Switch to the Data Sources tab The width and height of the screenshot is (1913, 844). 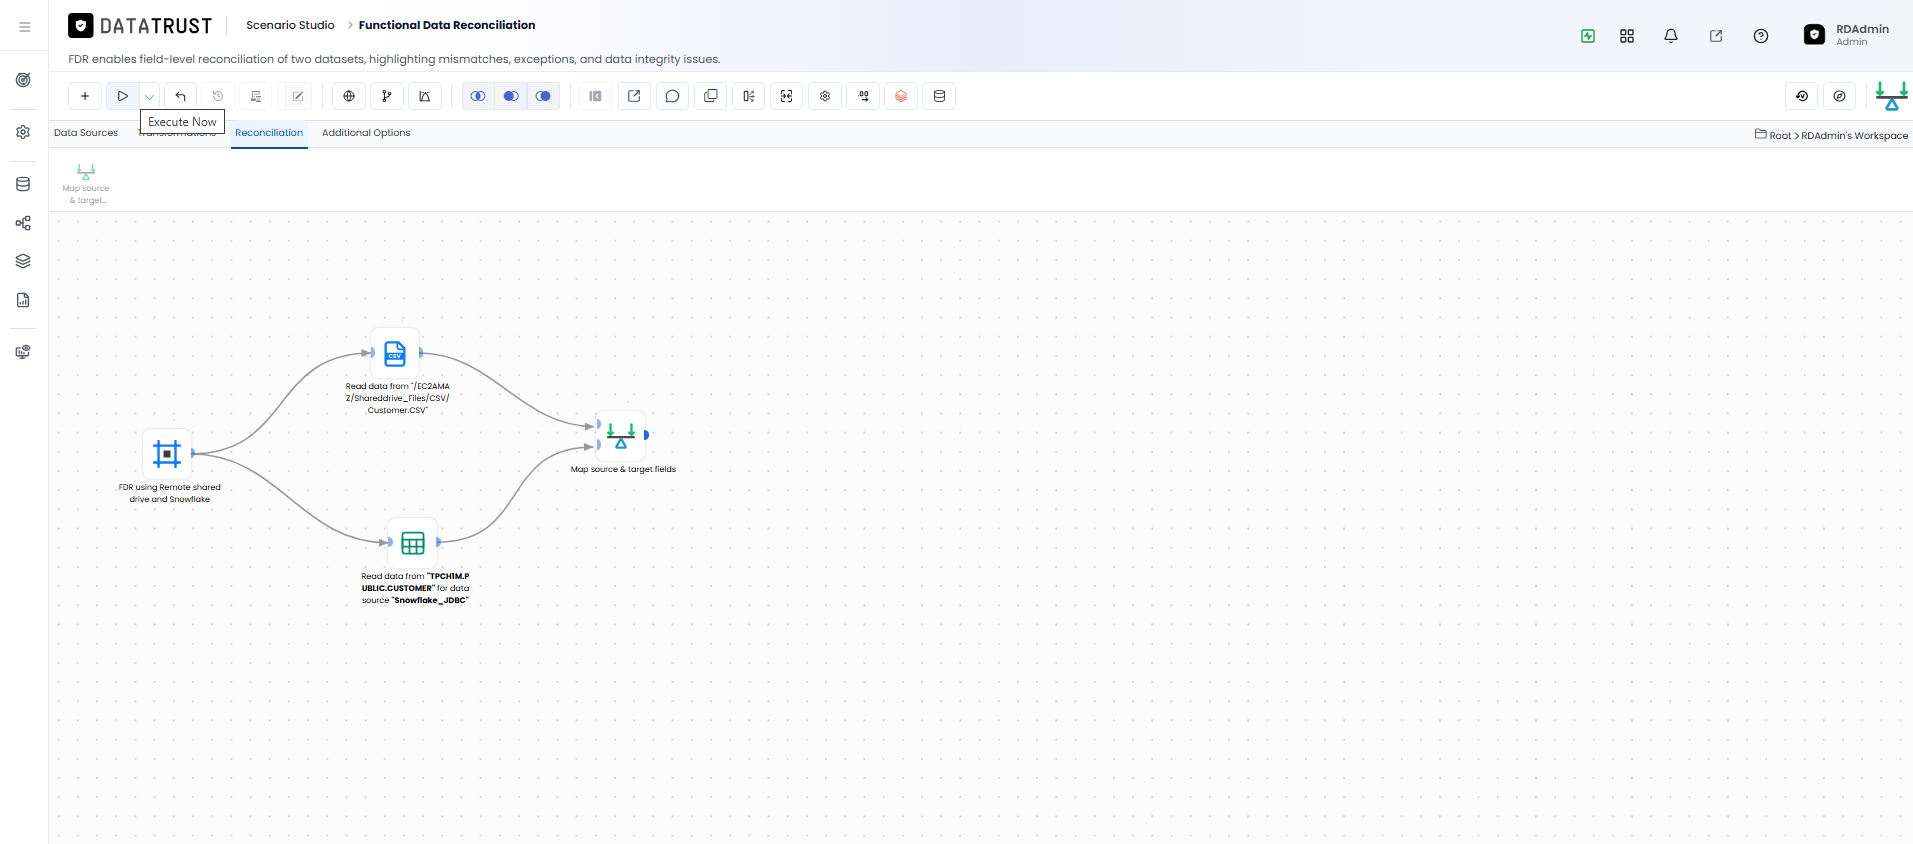(x=86, y=133)
